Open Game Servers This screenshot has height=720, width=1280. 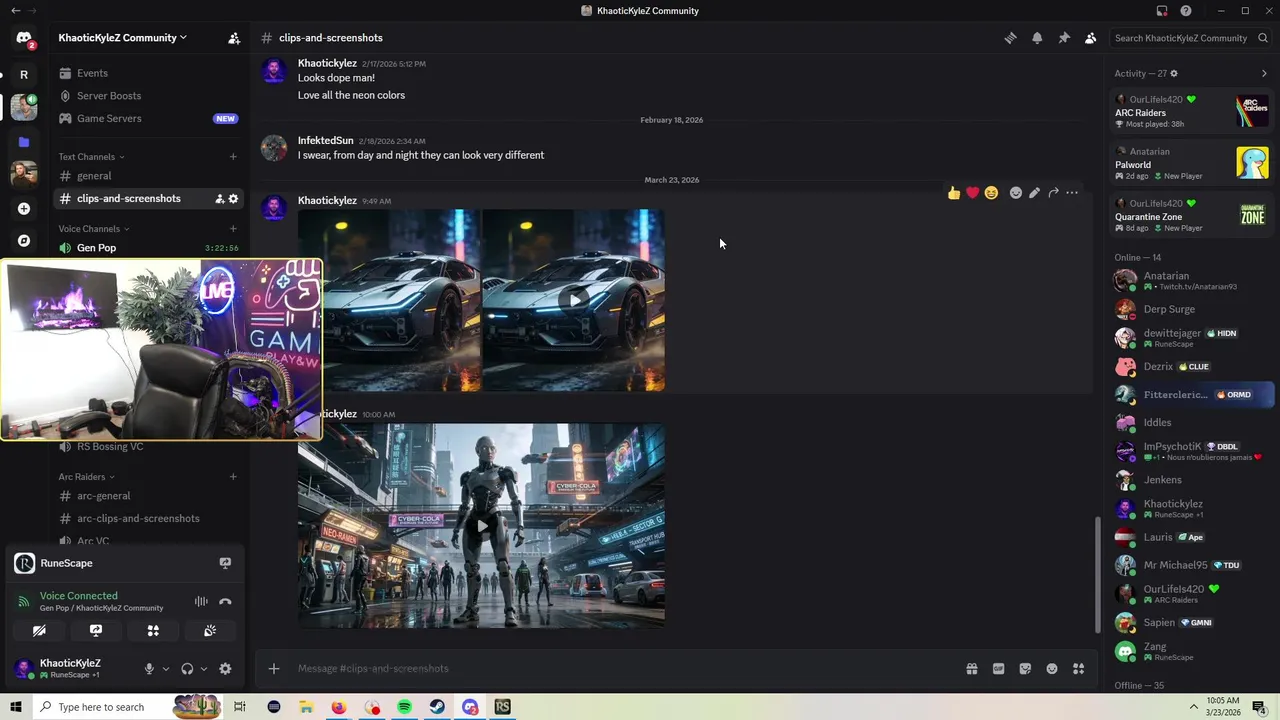[148, 118]
